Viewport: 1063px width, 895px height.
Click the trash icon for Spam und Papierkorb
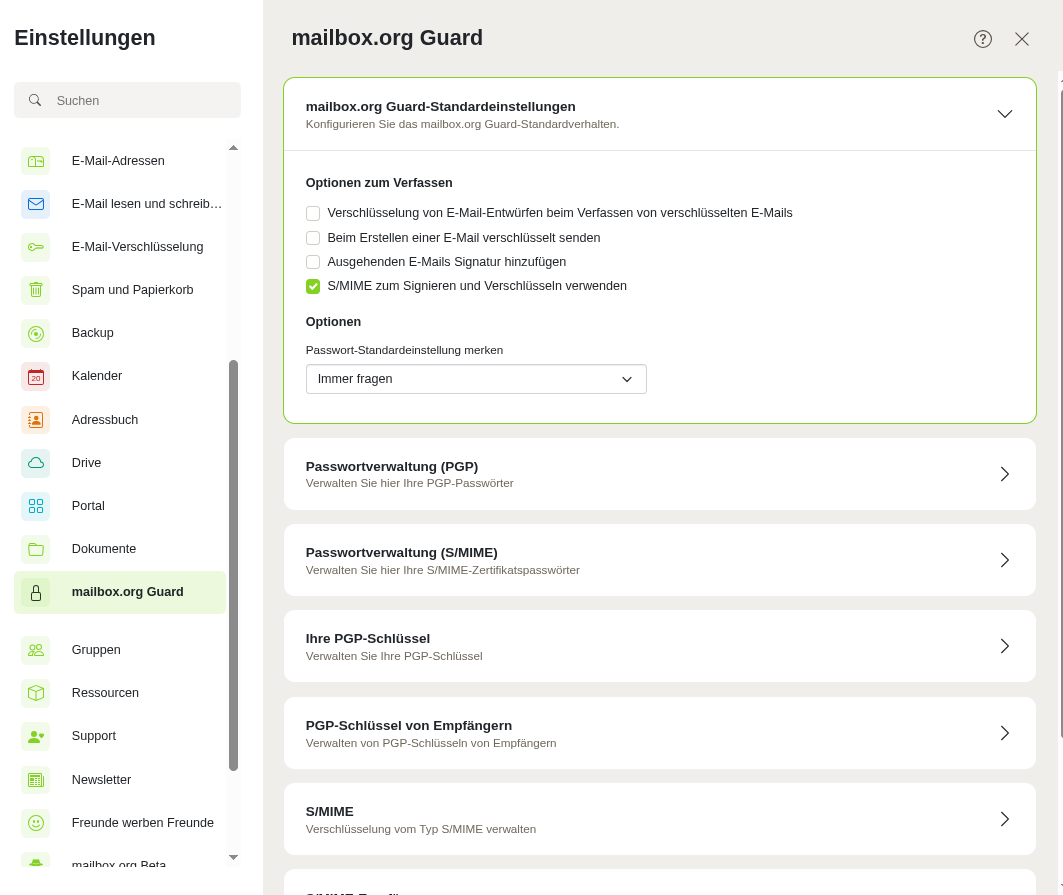(x=36, y=290)
